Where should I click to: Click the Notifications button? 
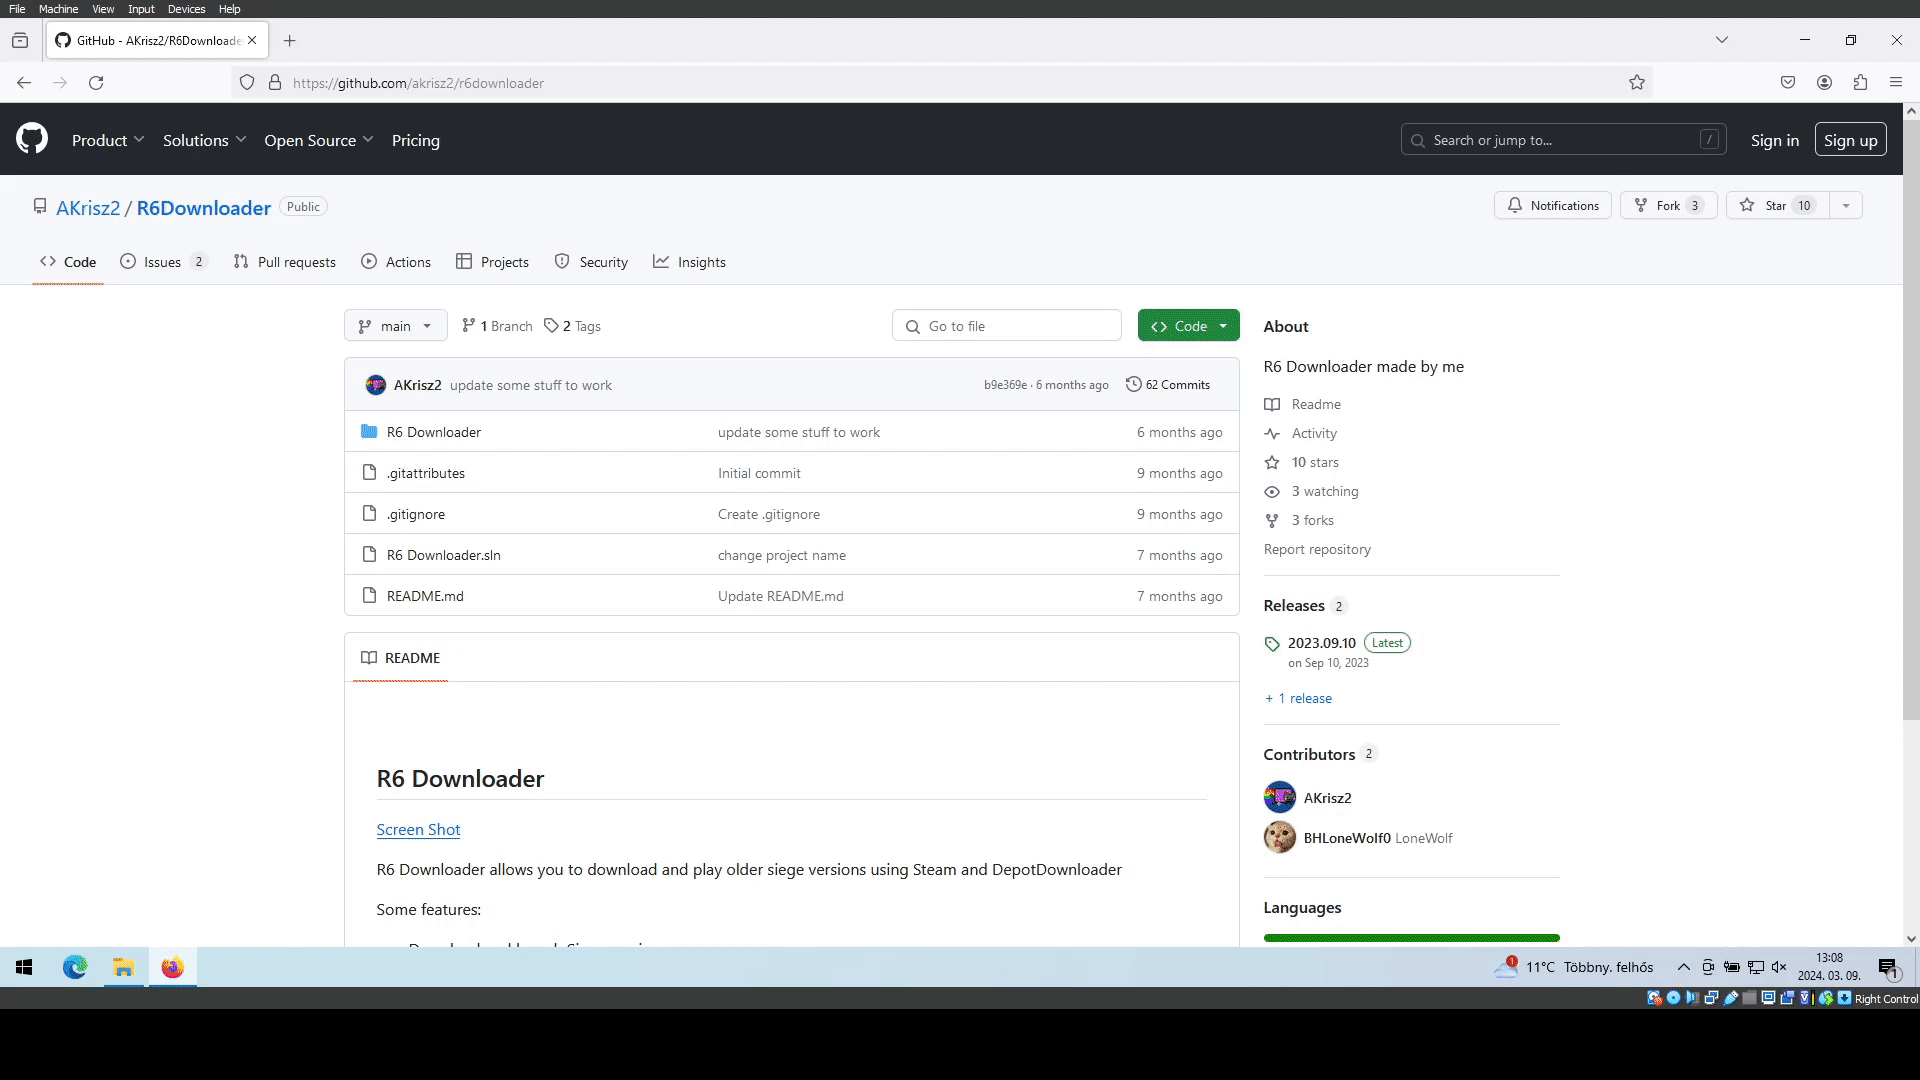pyautogui.click(x=1553, y=206)
